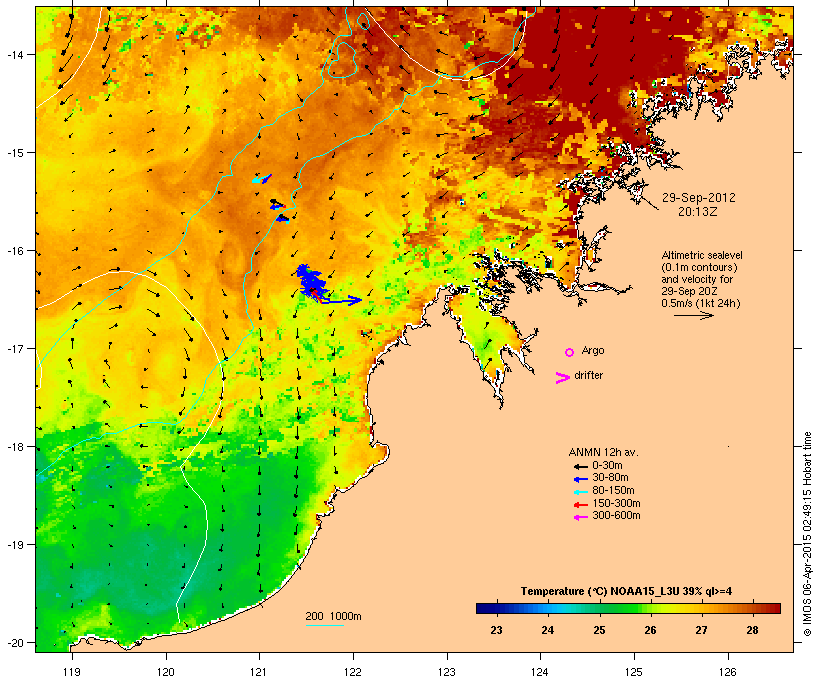The width and height of the screenshot is (820, 680).
Task: Click longitude axis label 122
Action: point(353,672)
